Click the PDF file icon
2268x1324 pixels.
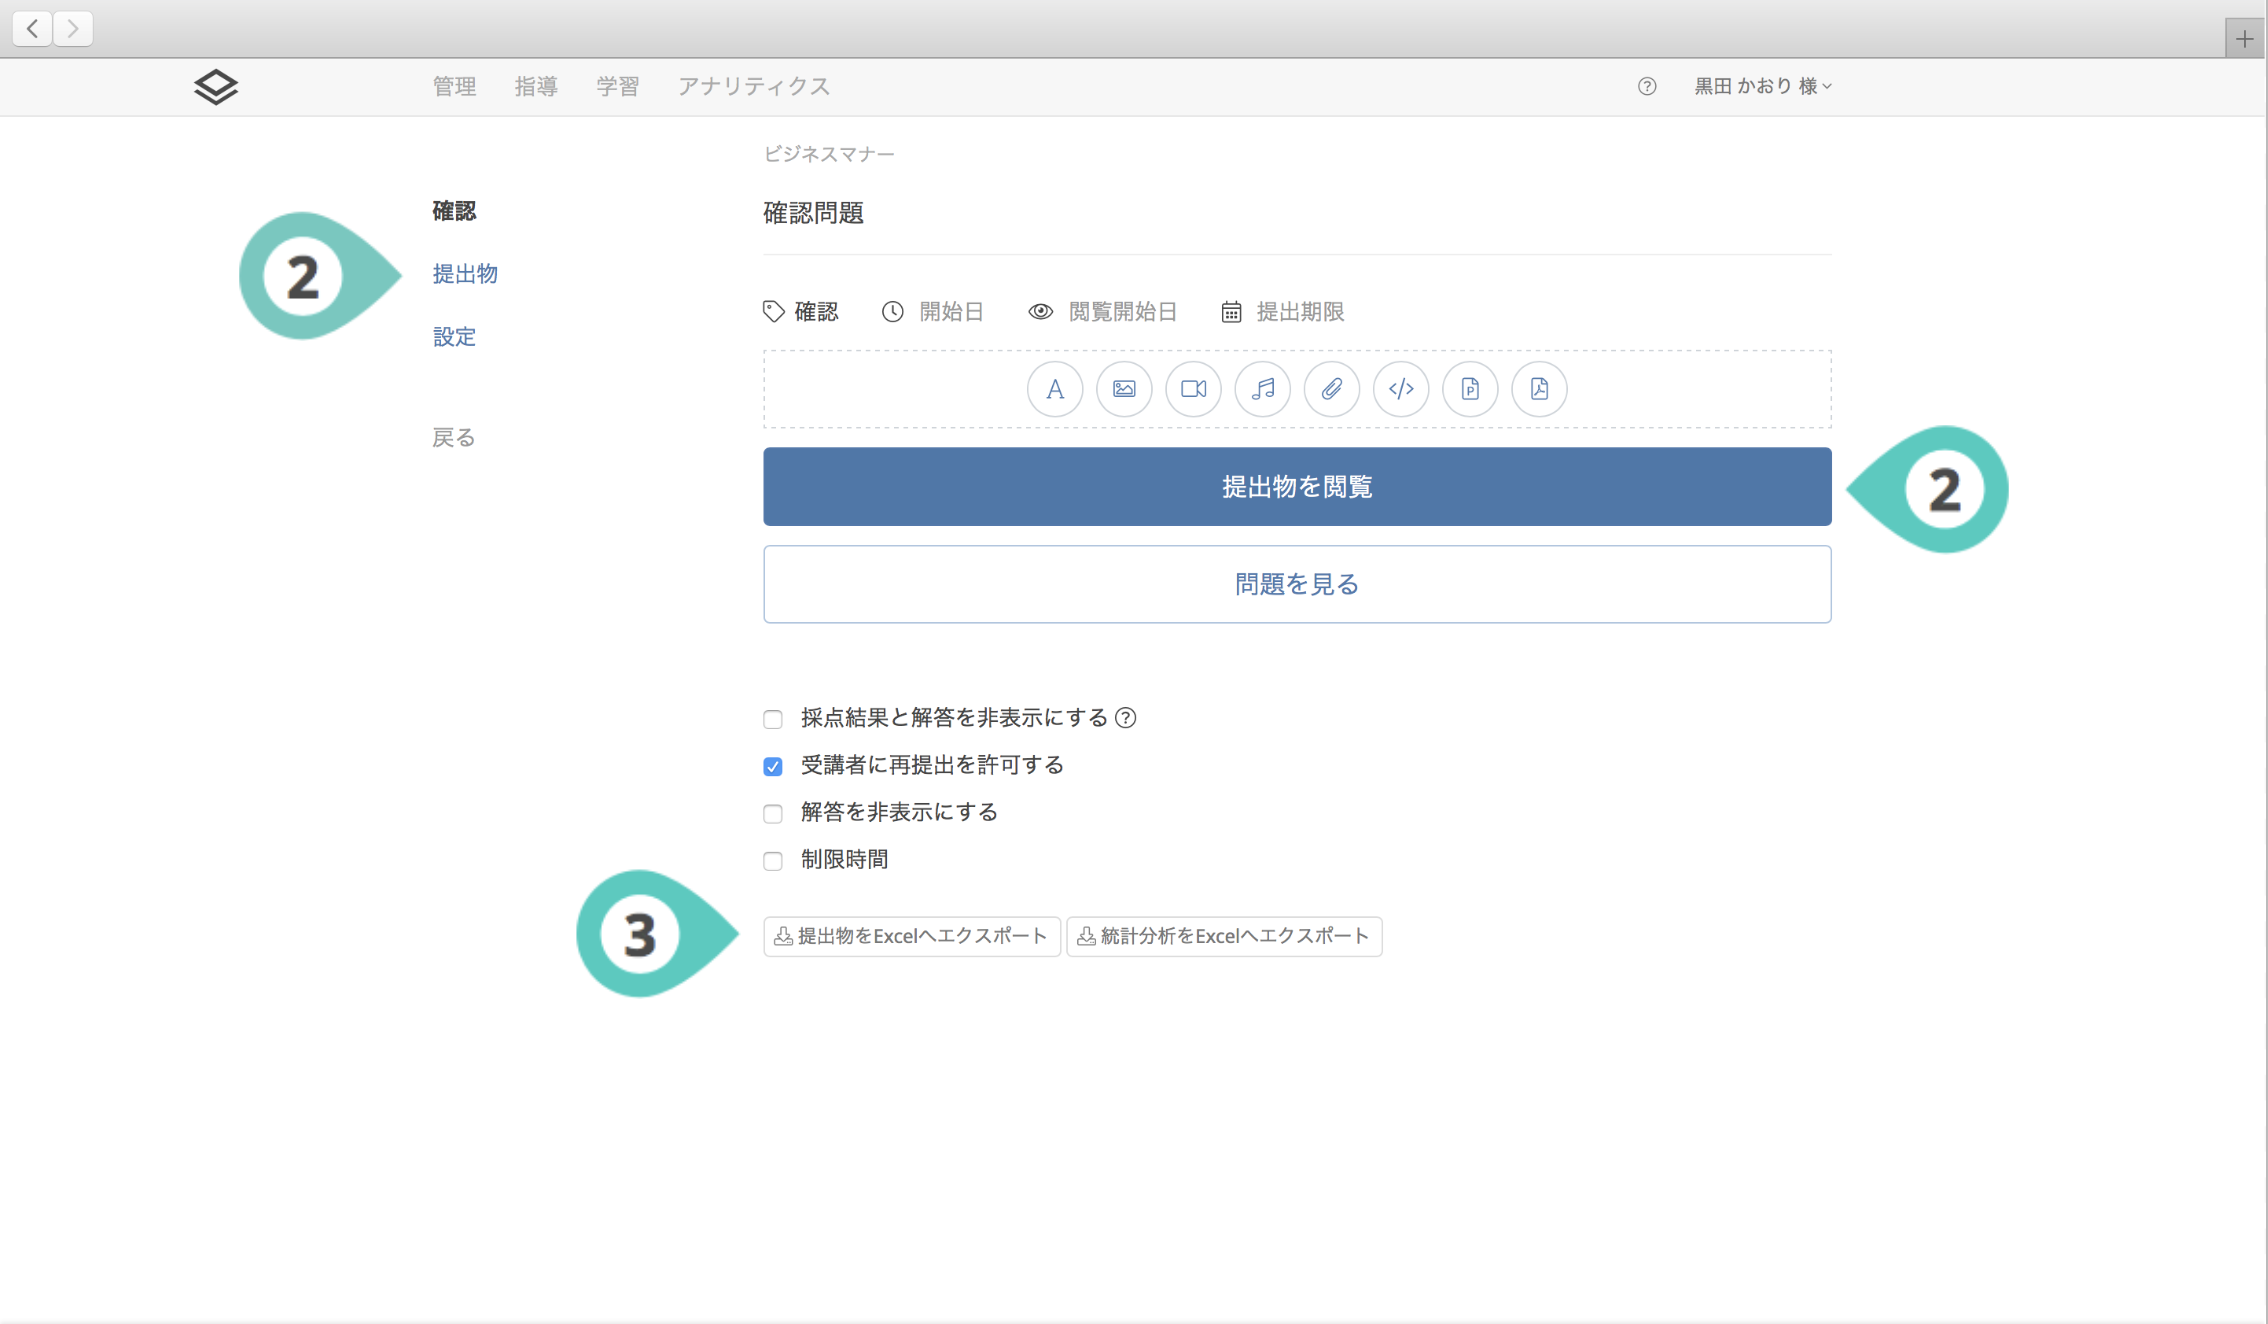1539,389
